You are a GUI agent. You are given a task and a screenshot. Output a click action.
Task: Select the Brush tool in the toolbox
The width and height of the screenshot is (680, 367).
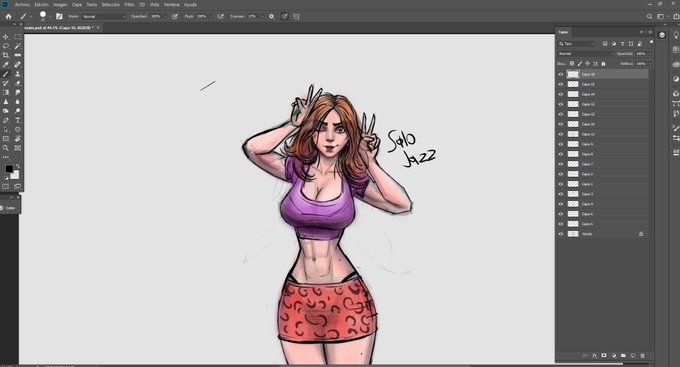[x=6, y=74]
